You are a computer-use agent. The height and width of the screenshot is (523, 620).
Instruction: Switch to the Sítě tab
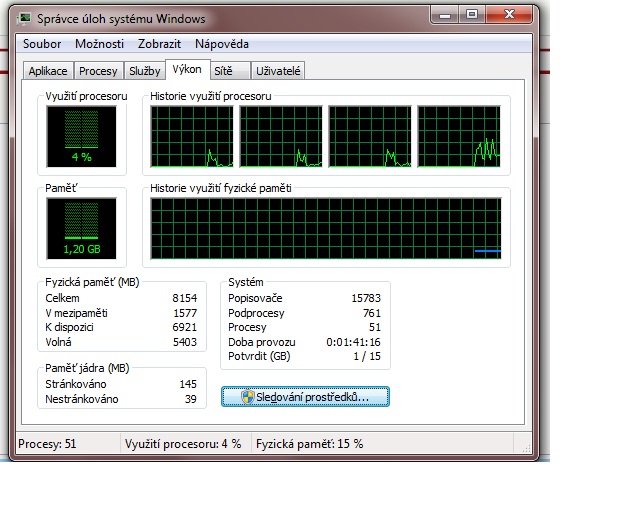coord(231,71)
